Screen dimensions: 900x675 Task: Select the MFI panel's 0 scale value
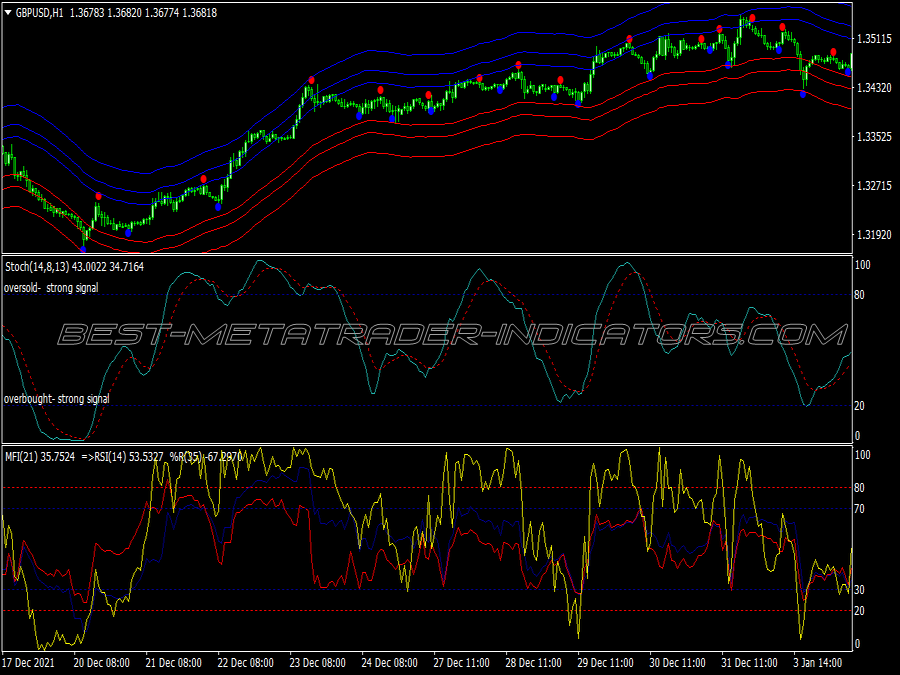[858, 644]
